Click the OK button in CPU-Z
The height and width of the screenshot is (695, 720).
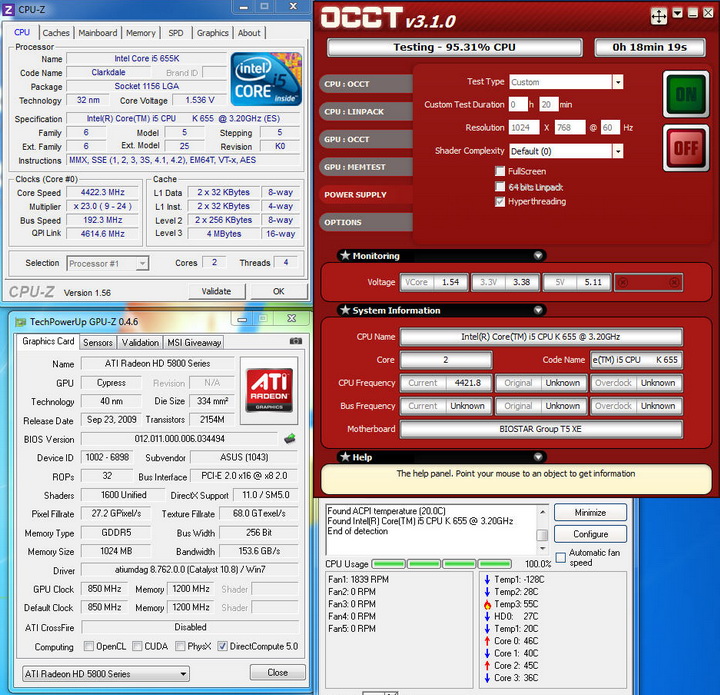pyautogui.click(x=279, y=291)
